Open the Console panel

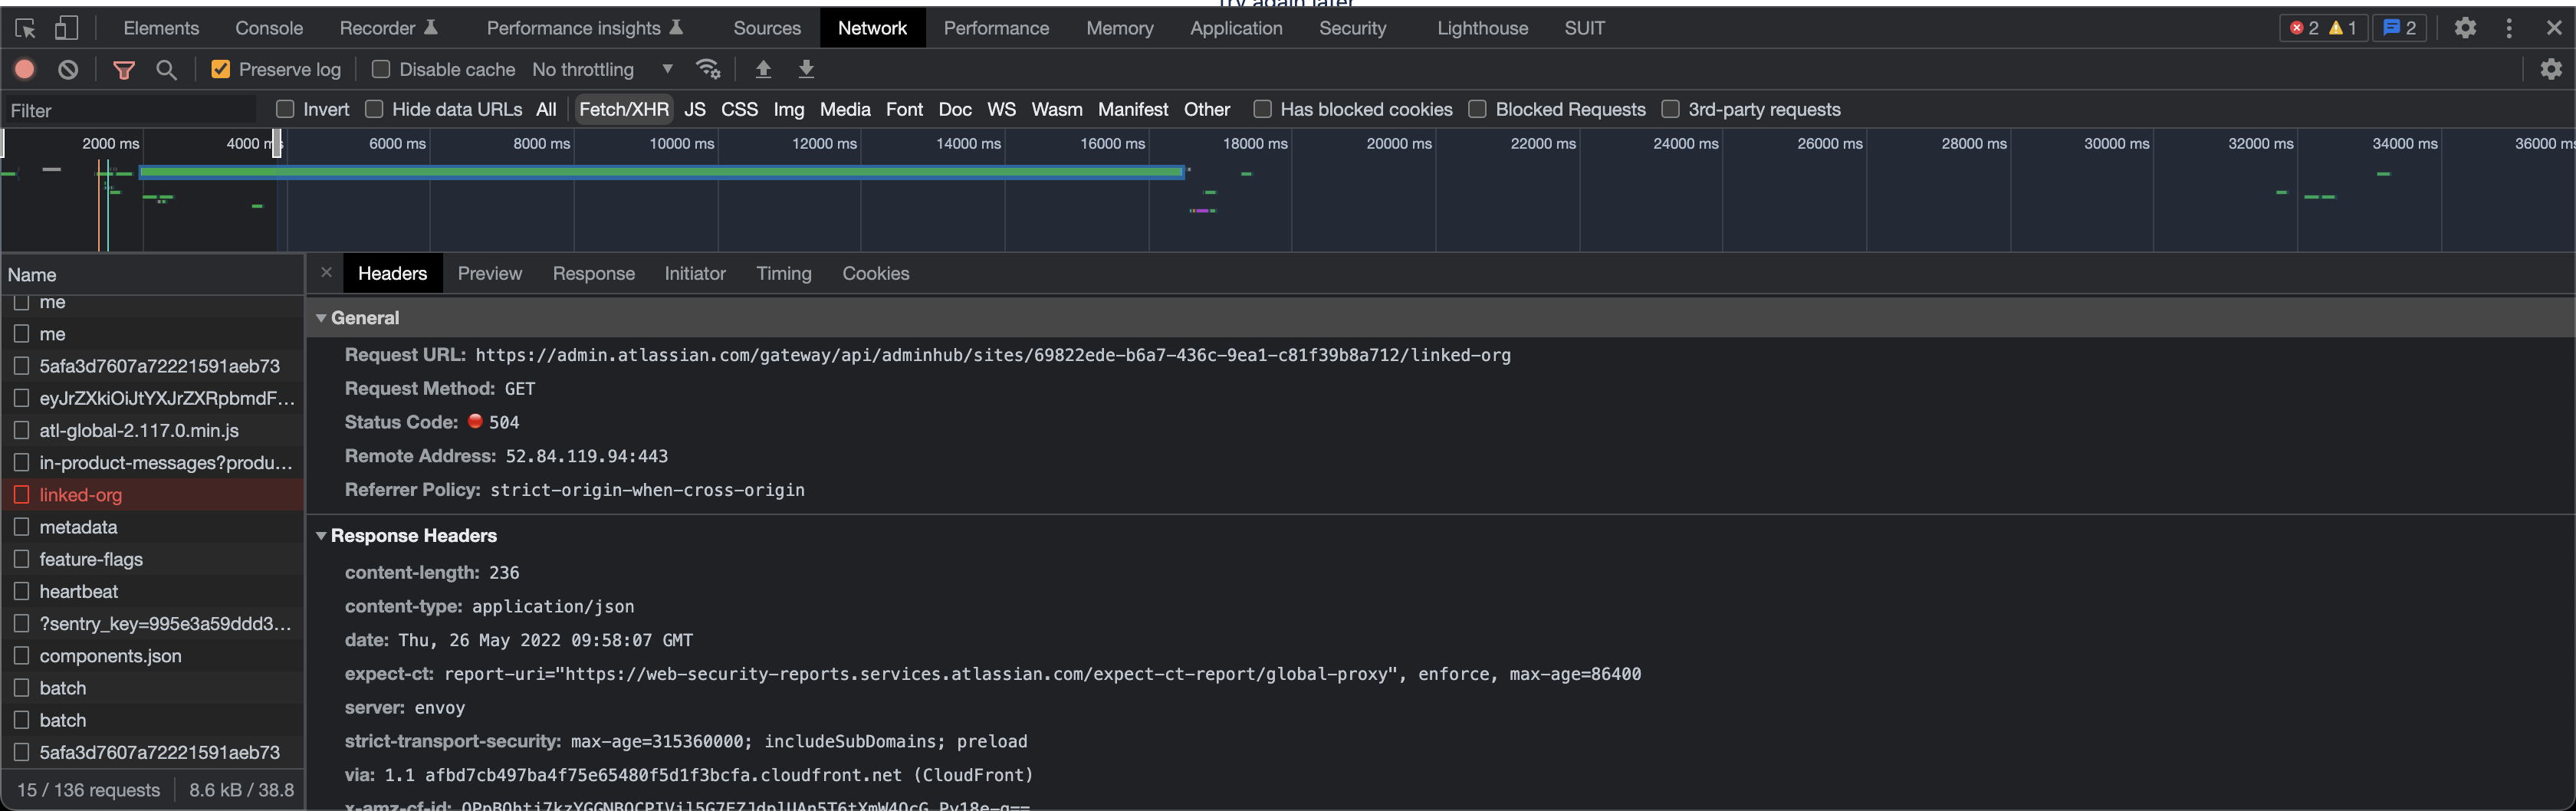269,28
